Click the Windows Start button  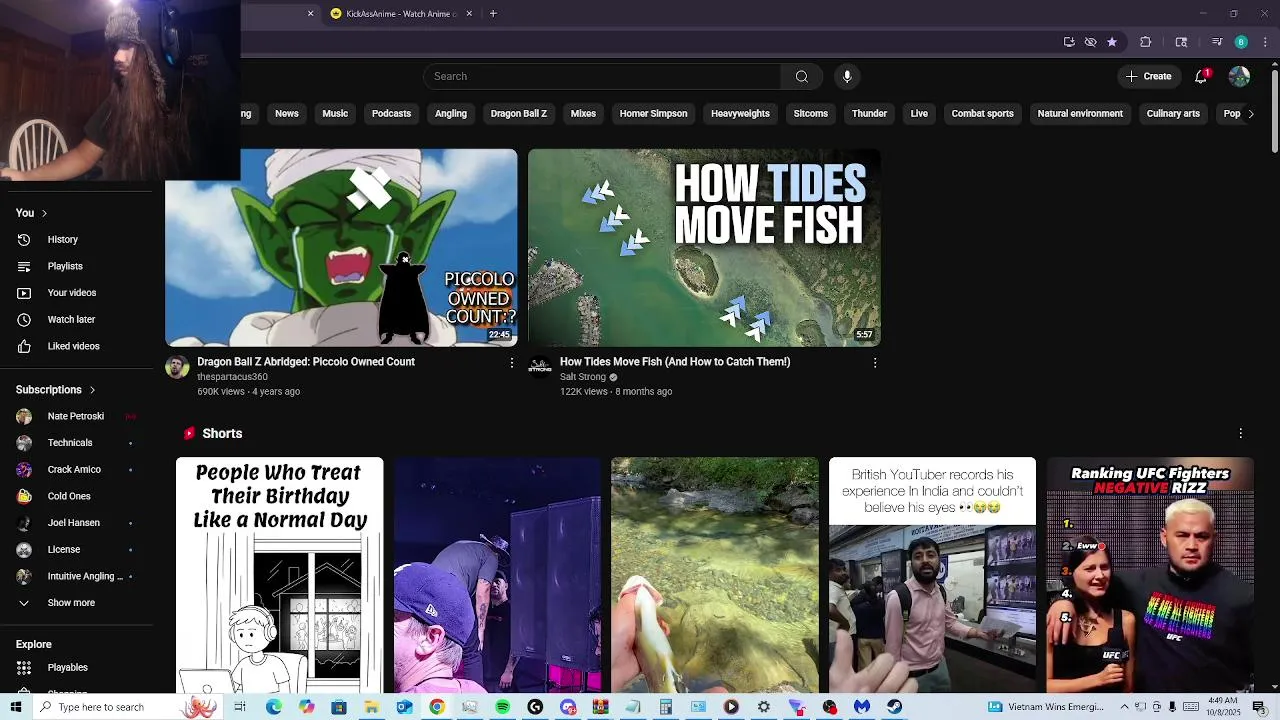point(16,707)
